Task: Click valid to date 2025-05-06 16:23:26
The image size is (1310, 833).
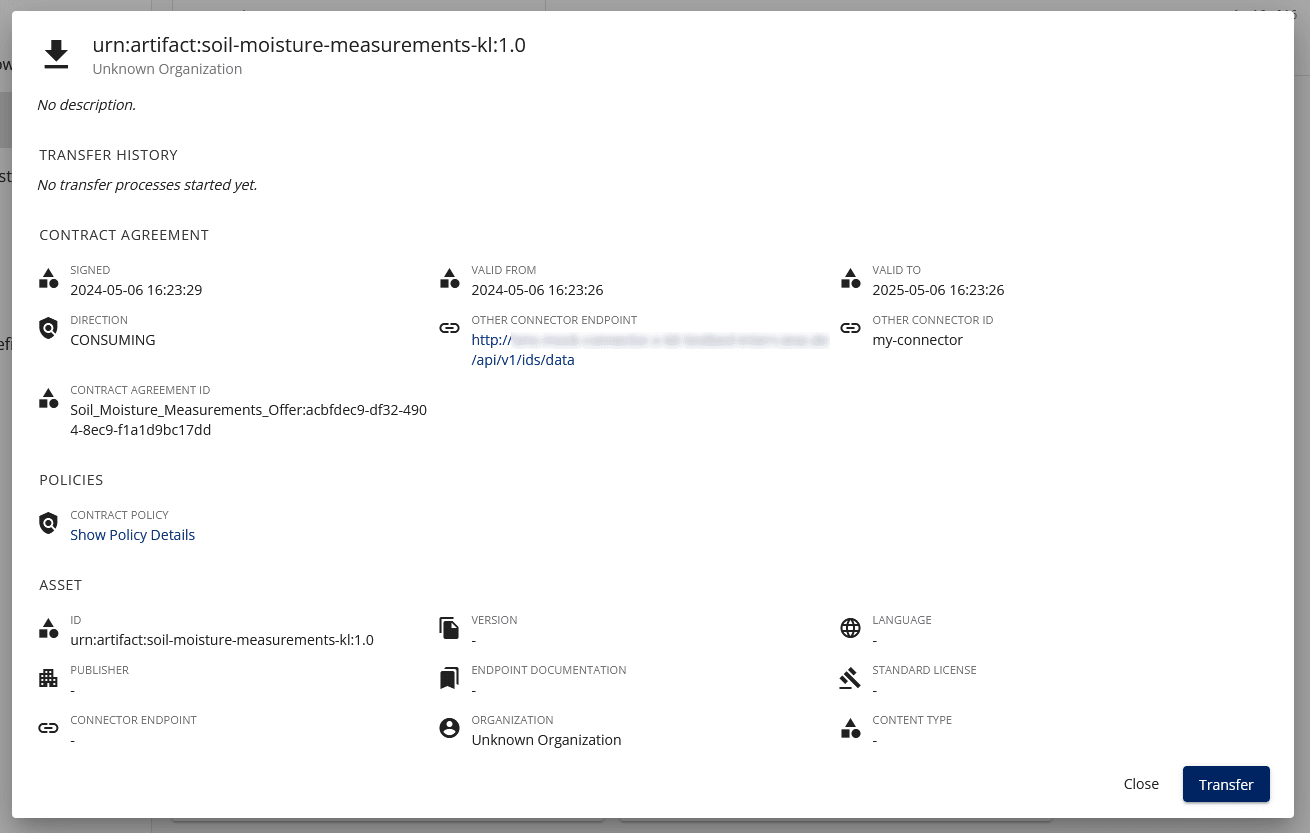Action: coord(938,290)
